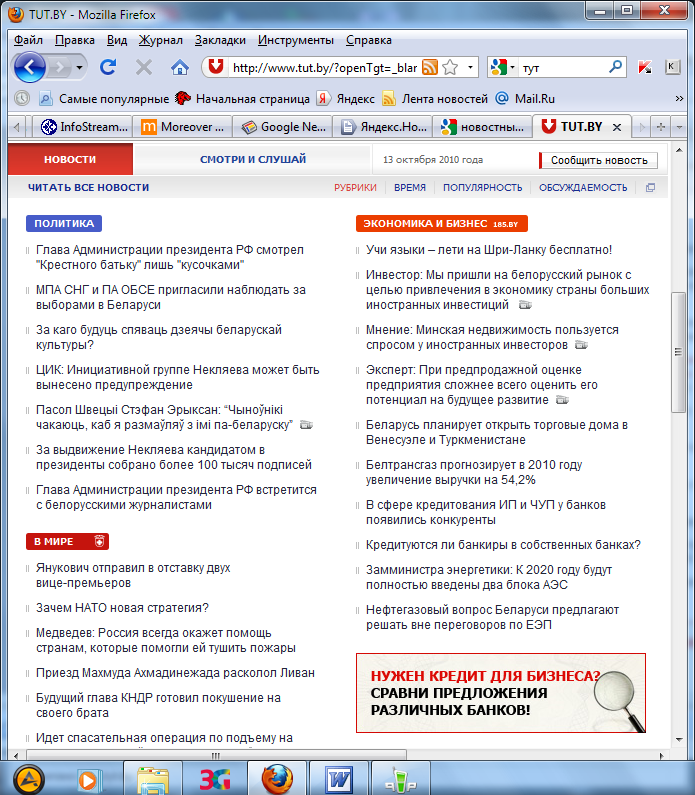Click camera icon beside Мнение headline
The image size is (695, 795).
point(581,345)
